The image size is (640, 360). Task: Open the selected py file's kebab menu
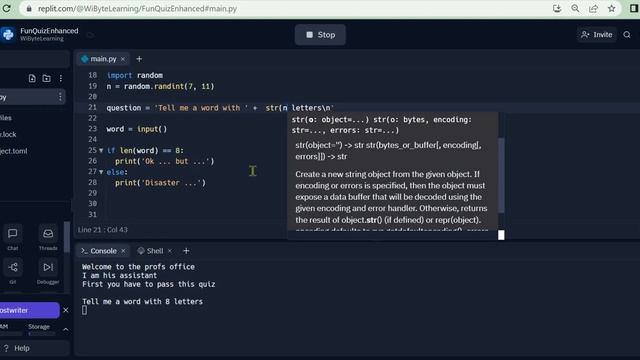60,97
